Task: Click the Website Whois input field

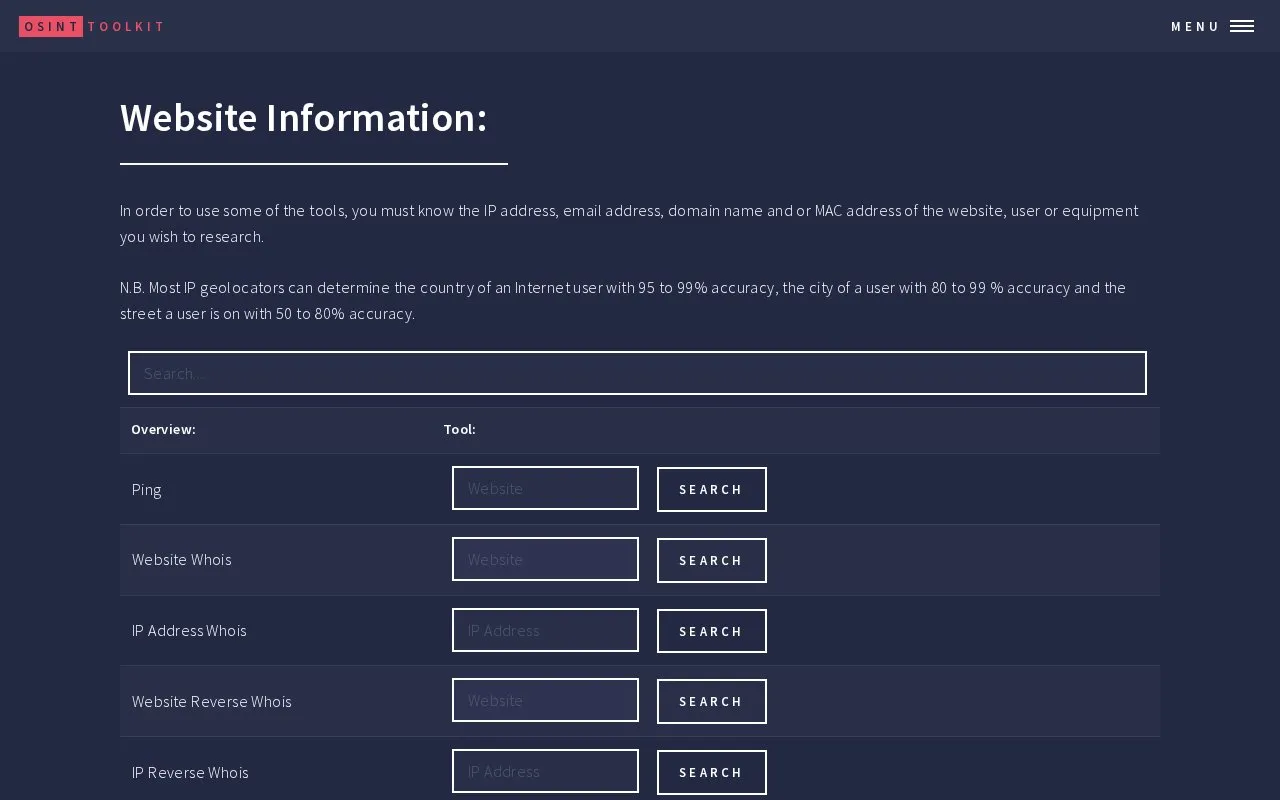Action: (545, 559)
